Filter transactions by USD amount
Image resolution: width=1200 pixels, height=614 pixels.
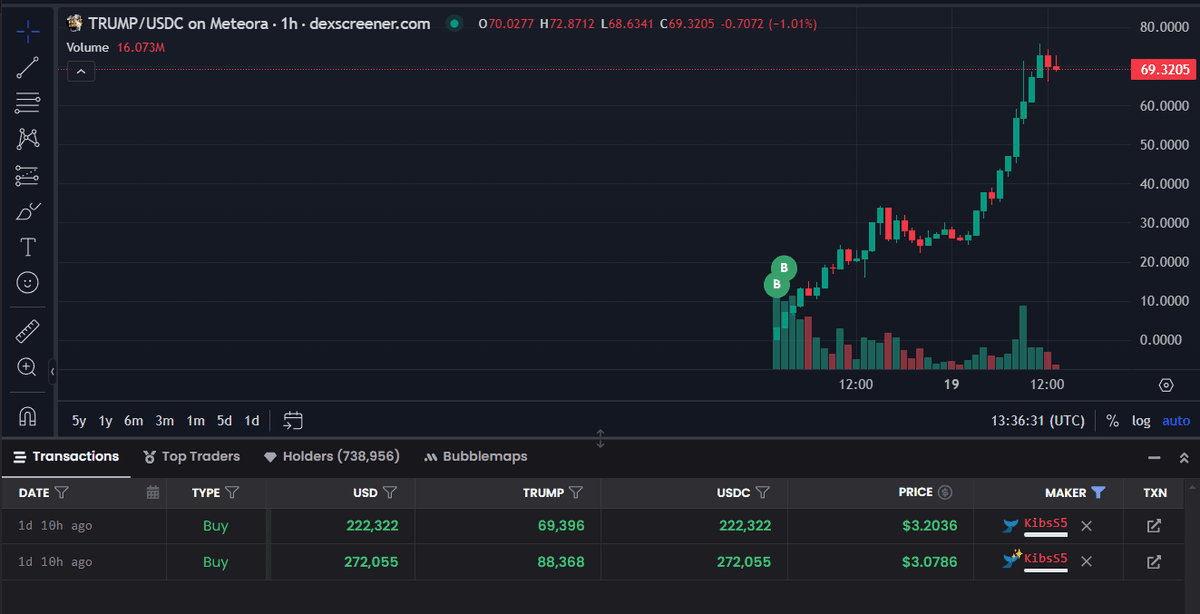(390, 492)
